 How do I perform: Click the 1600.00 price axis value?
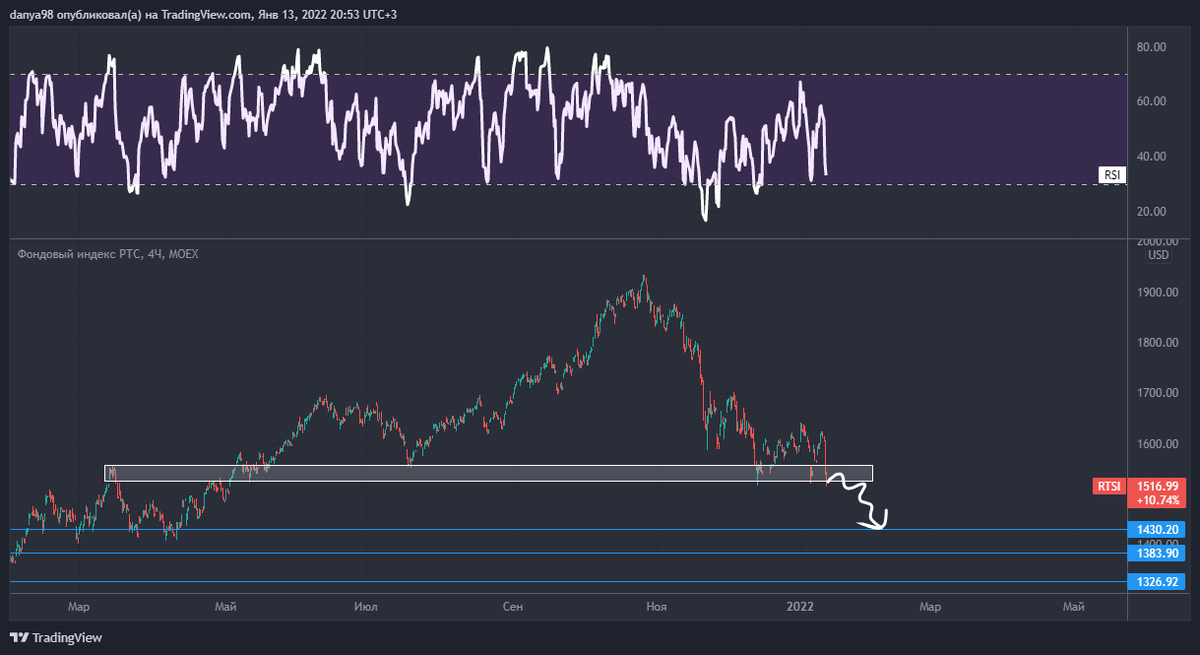(x=1158, y=443)
